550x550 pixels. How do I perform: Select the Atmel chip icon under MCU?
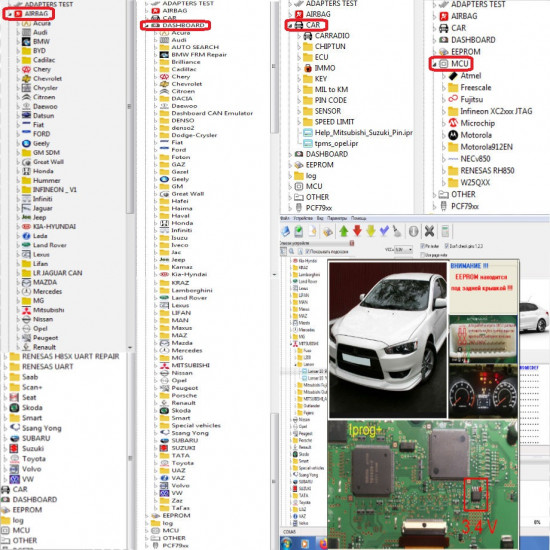453,76
